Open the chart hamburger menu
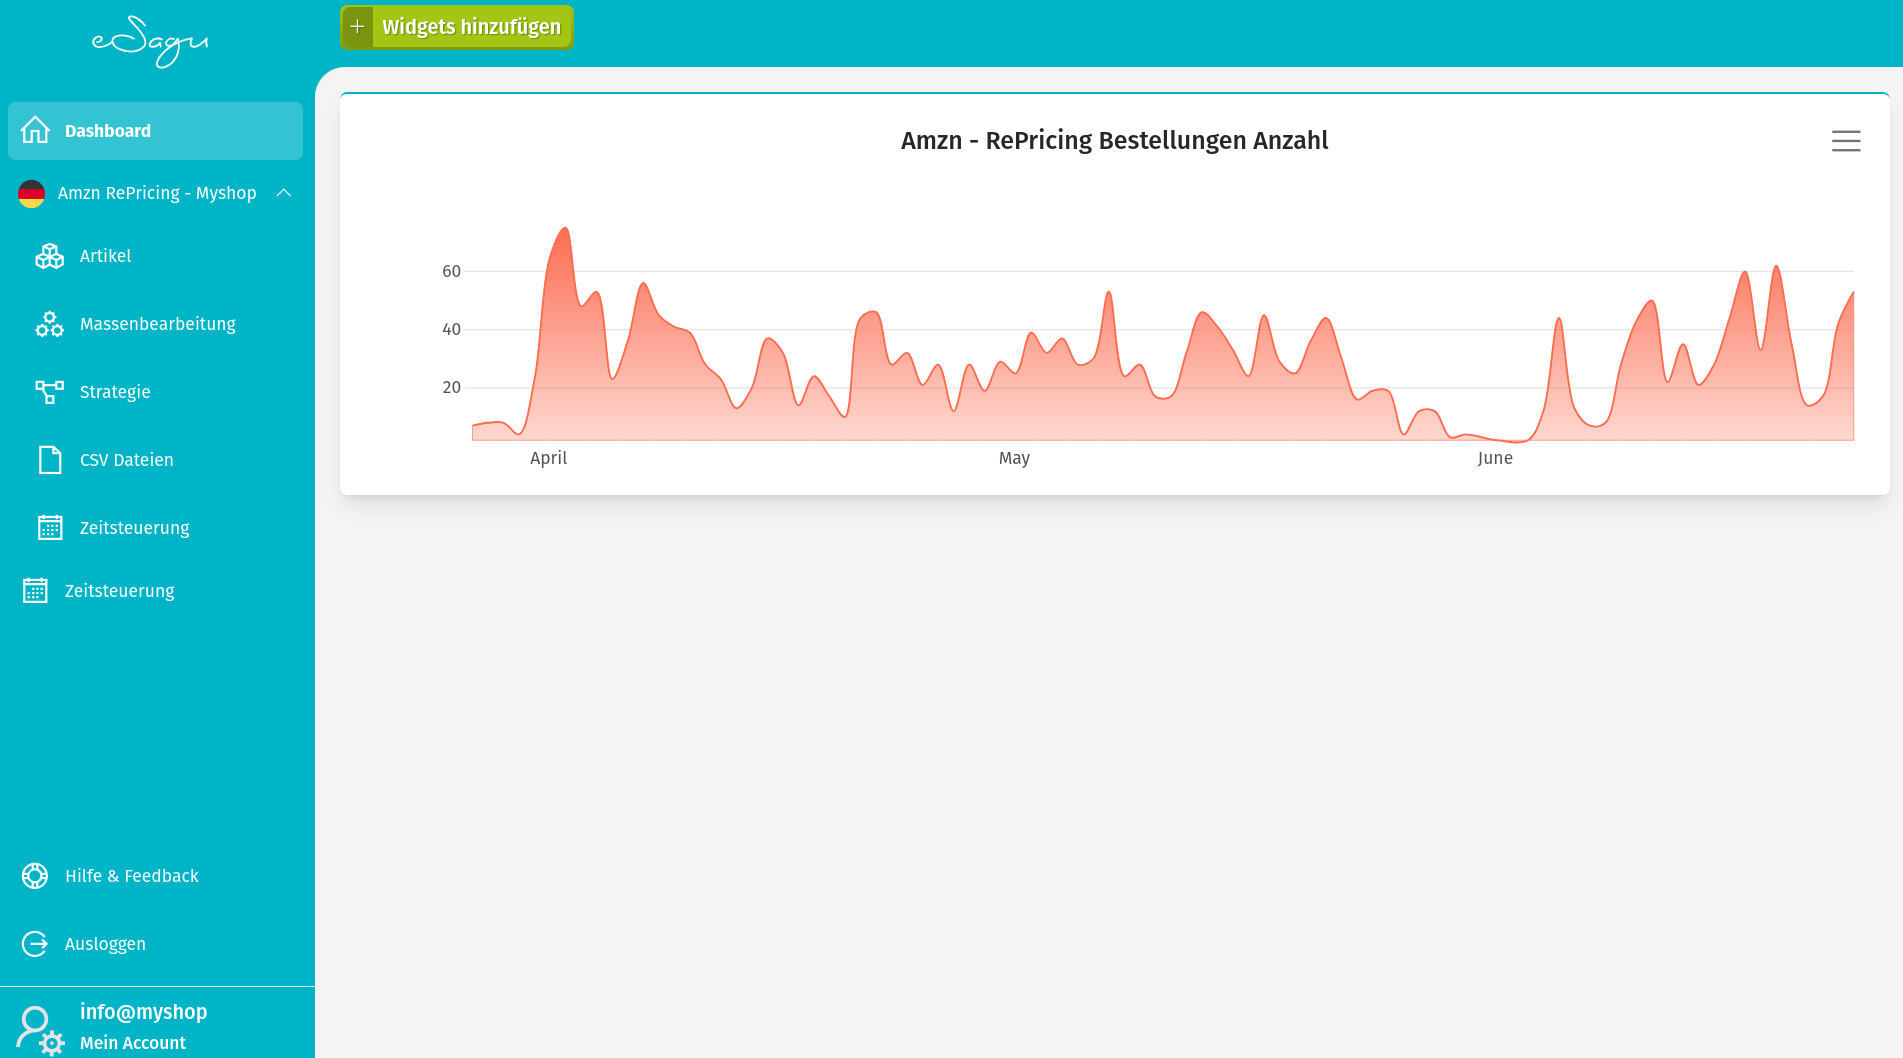Screen dimensions: 1903x1058 click(1846, 141)
